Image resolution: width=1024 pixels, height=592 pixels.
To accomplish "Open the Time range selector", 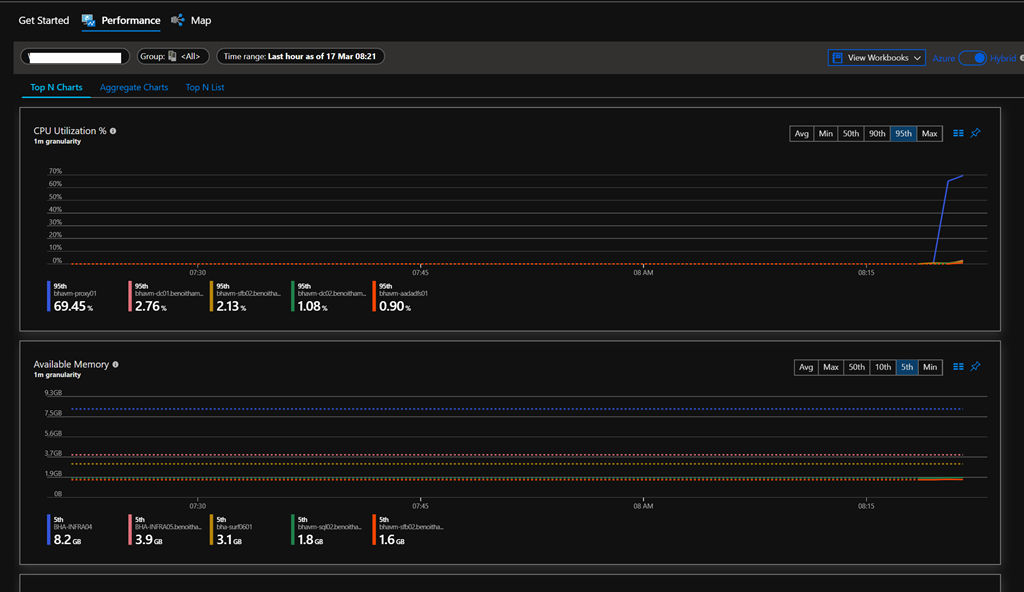I will point(300,57).
